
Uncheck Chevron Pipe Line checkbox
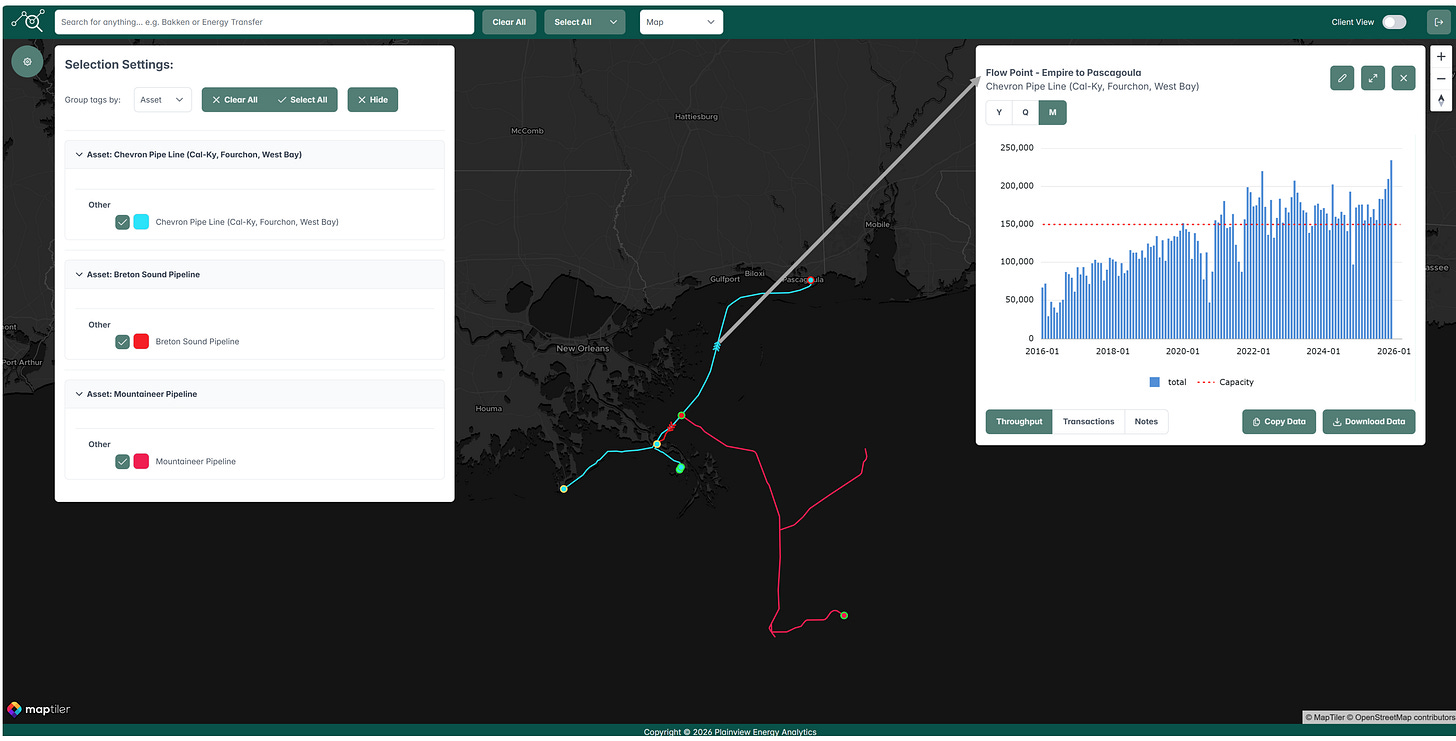coord(122,222)
